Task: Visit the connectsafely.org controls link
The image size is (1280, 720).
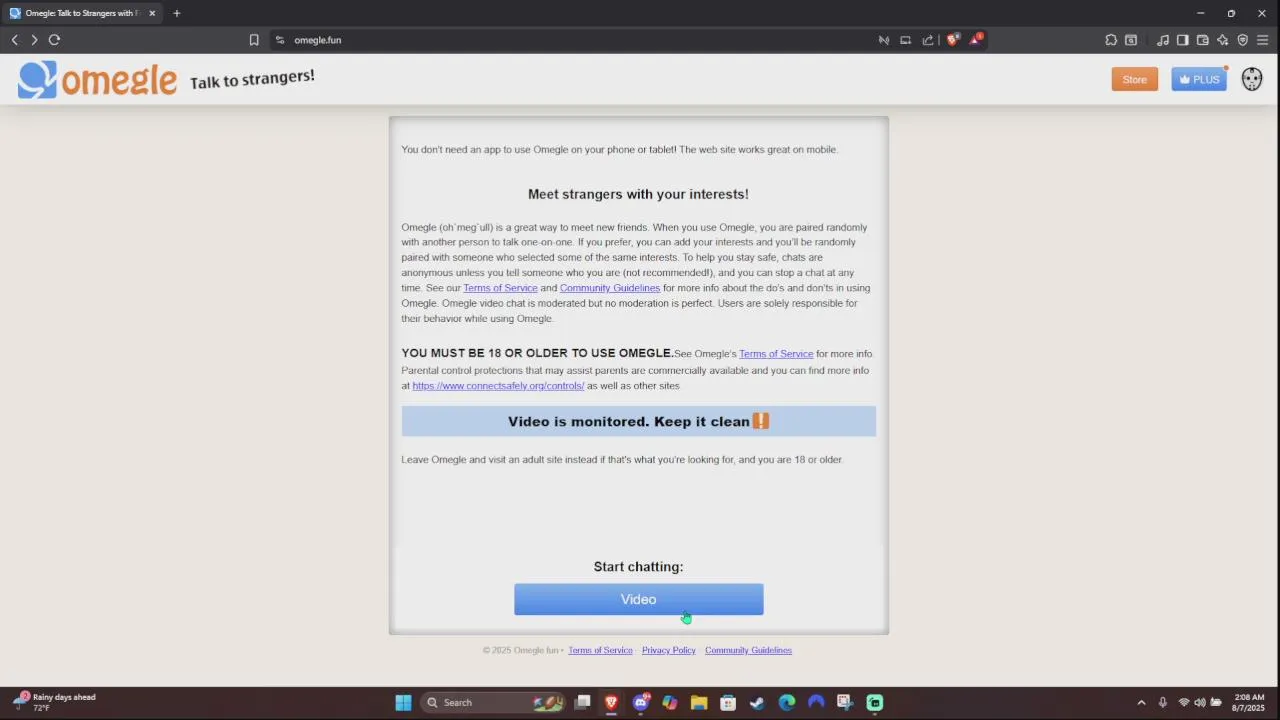Action: tap(498, 386)
